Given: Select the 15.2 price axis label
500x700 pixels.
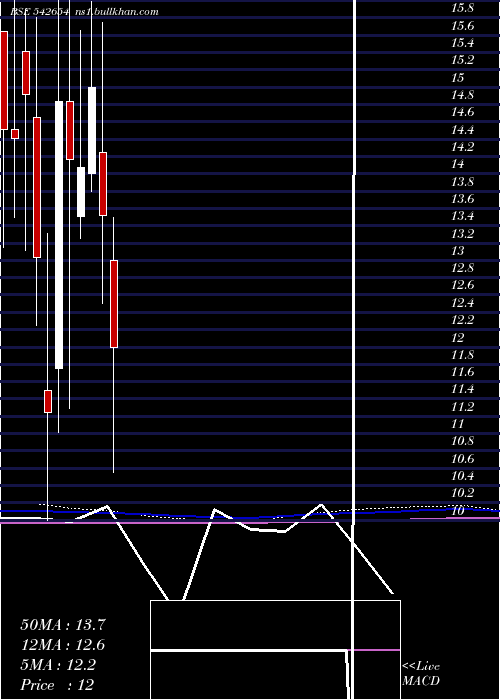Looking at the screenshot, I should (462, 60).
